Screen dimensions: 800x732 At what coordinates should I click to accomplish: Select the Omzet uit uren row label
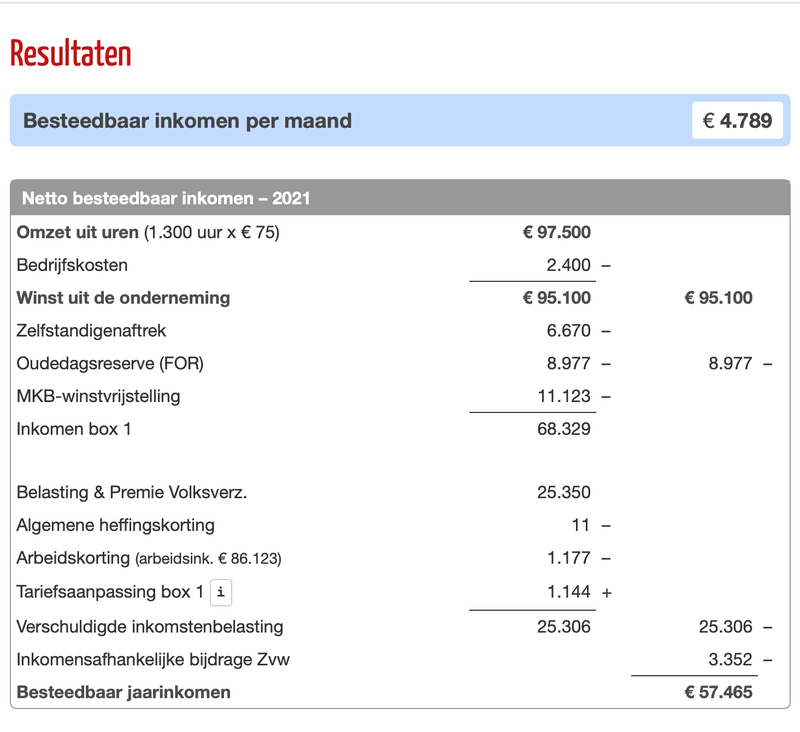148,233
